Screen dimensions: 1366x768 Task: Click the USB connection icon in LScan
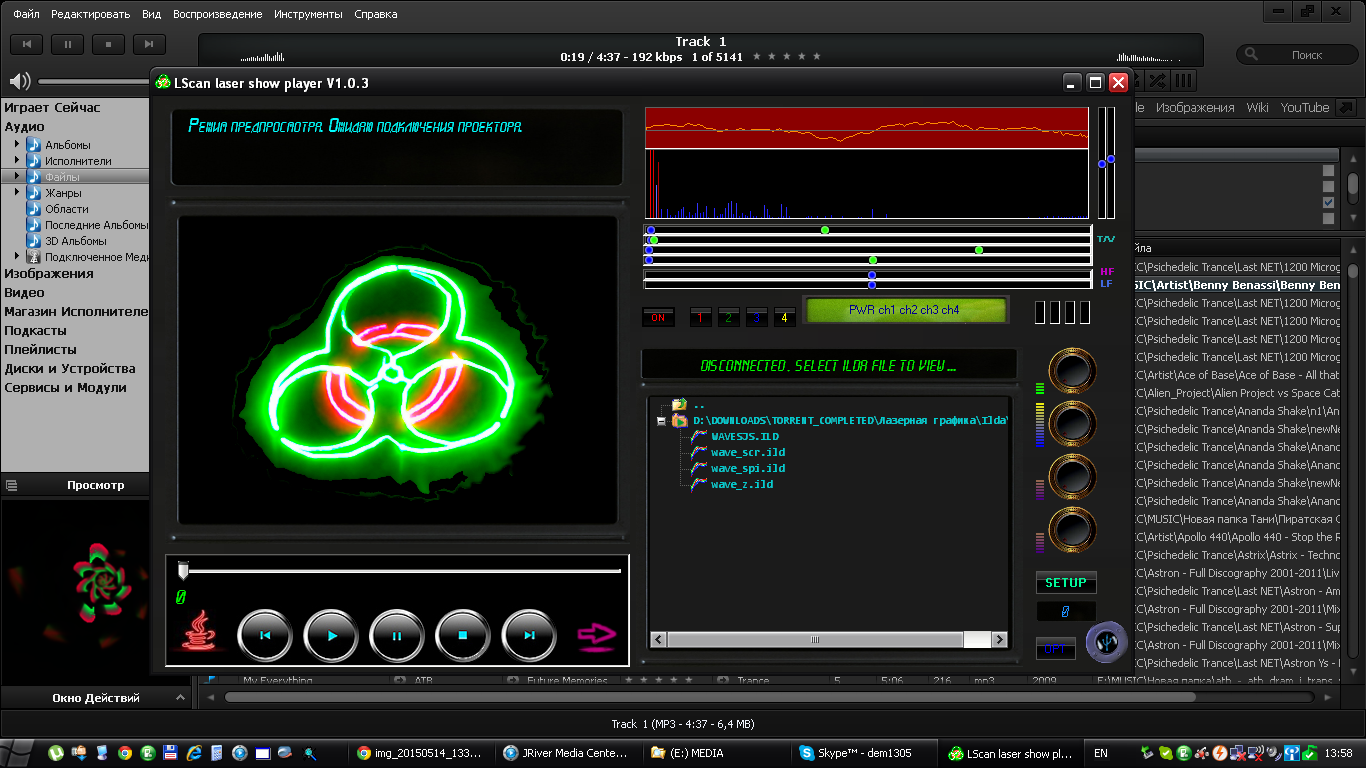coord(1106,642)
